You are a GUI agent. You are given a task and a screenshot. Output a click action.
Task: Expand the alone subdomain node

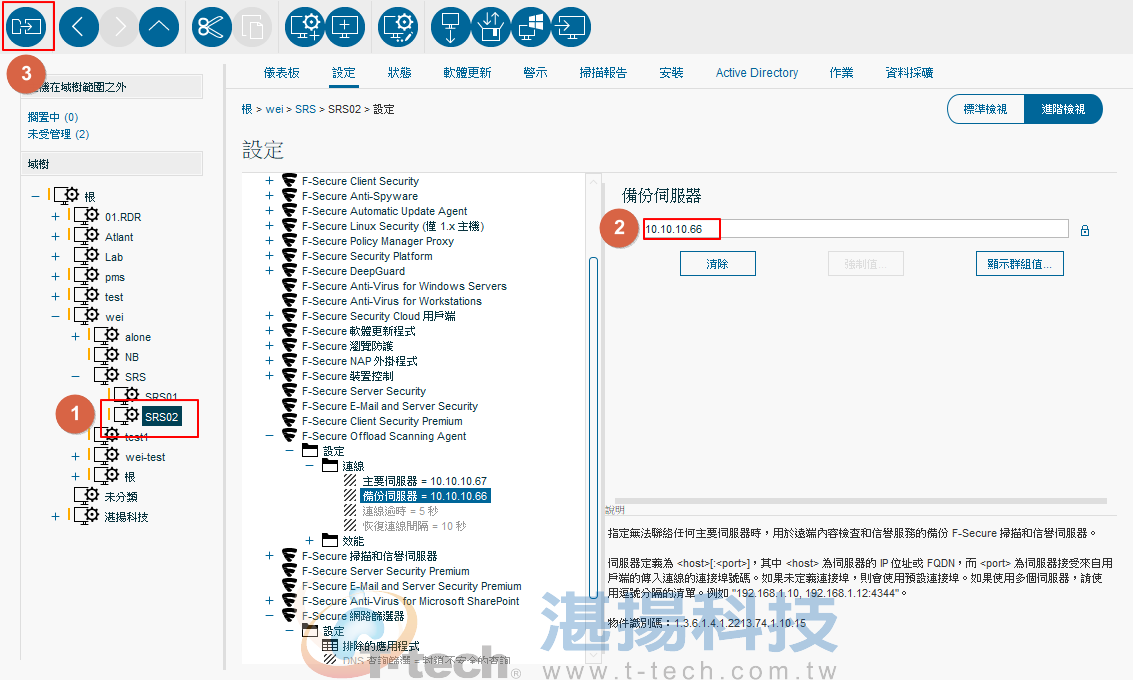pyautogui.click(x=75, y=337)
